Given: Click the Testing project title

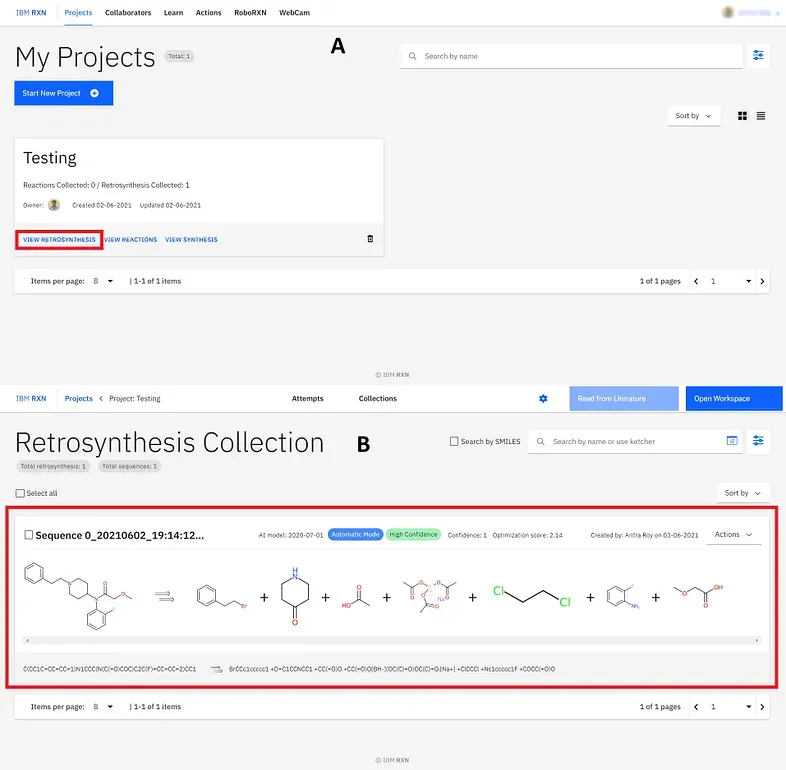Looking at the screenshot, I should (50, 158).
